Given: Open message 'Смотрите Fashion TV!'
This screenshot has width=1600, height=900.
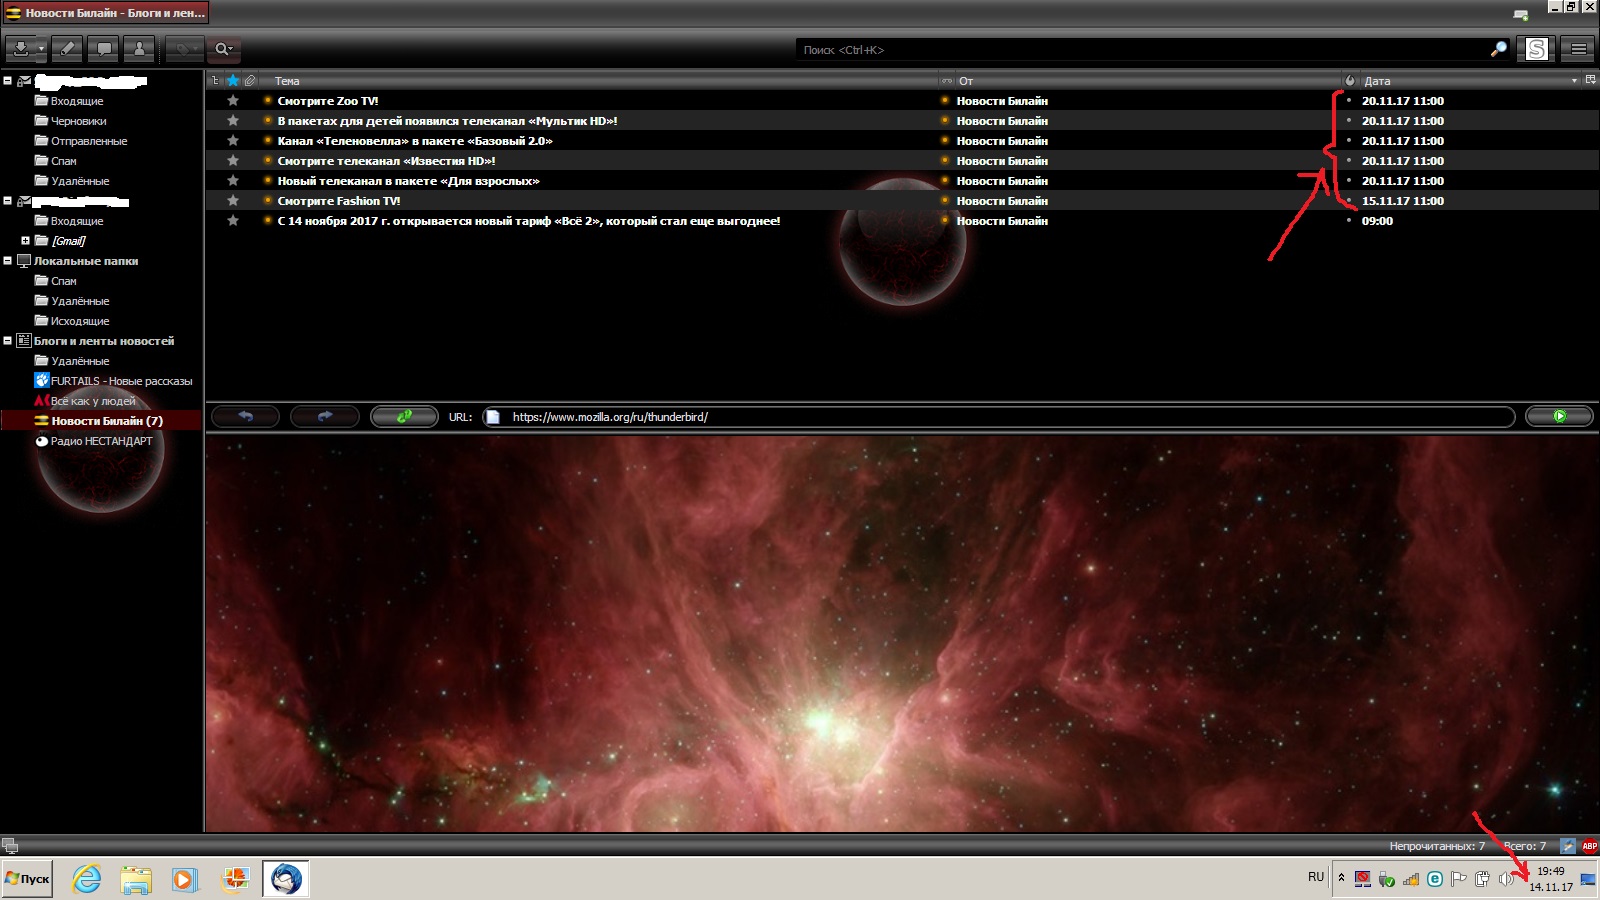Looking at the screenshot, I should (x=339, y=201).
